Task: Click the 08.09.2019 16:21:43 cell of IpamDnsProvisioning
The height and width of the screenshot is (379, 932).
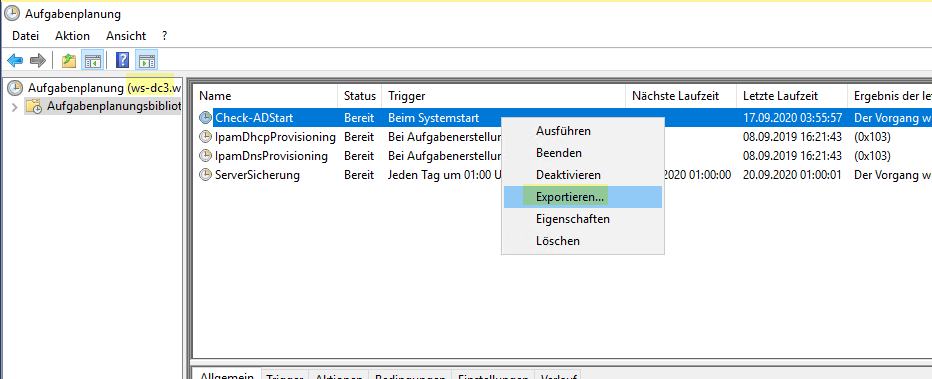Action: pos(792,156)
